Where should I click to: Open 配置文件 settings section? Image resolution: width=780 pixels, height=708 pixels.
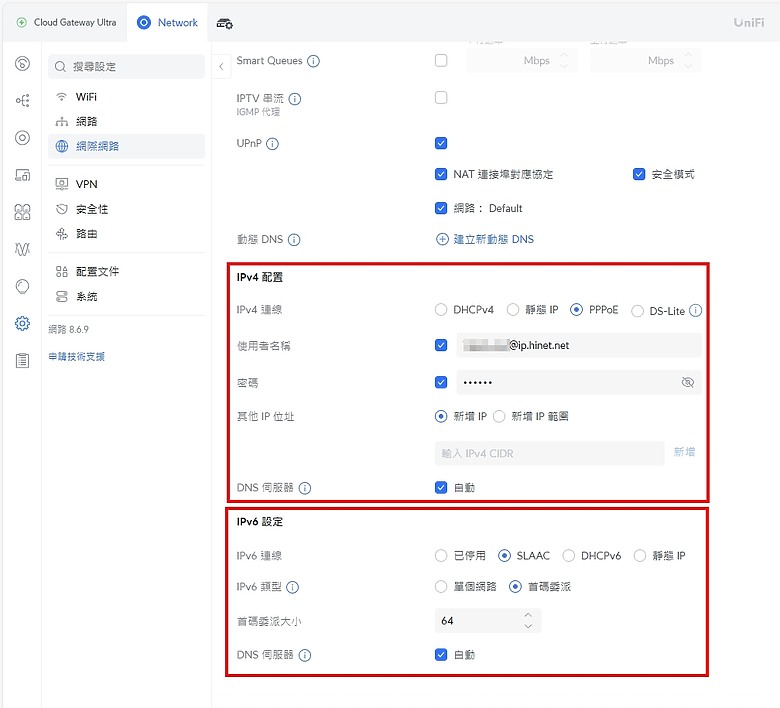126,272
